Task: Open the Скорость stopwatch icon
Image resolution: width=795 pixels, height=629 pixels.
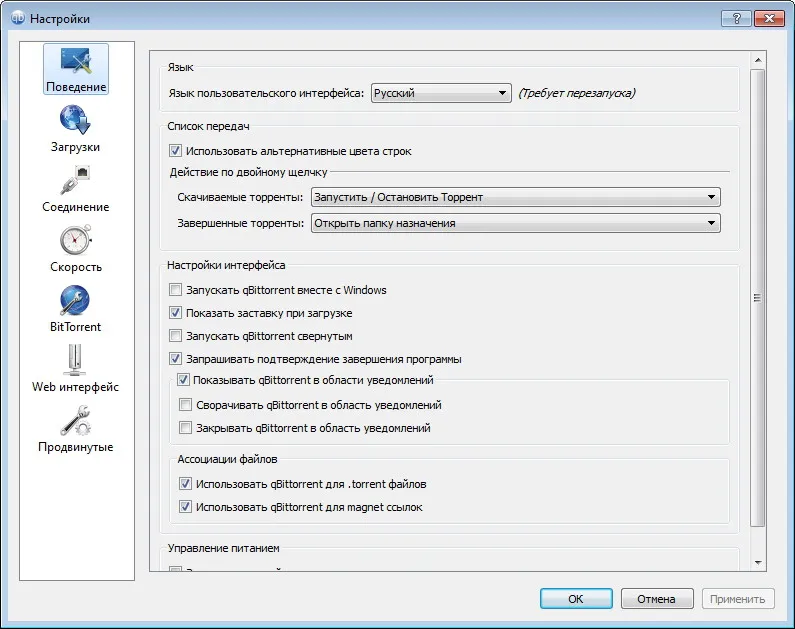Action: [75, 240]
